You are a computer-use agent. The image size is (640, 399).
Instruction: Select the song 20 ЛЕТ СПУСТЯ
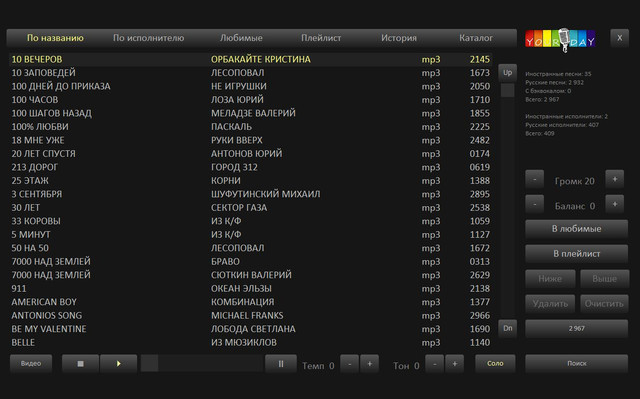point(250,153)
